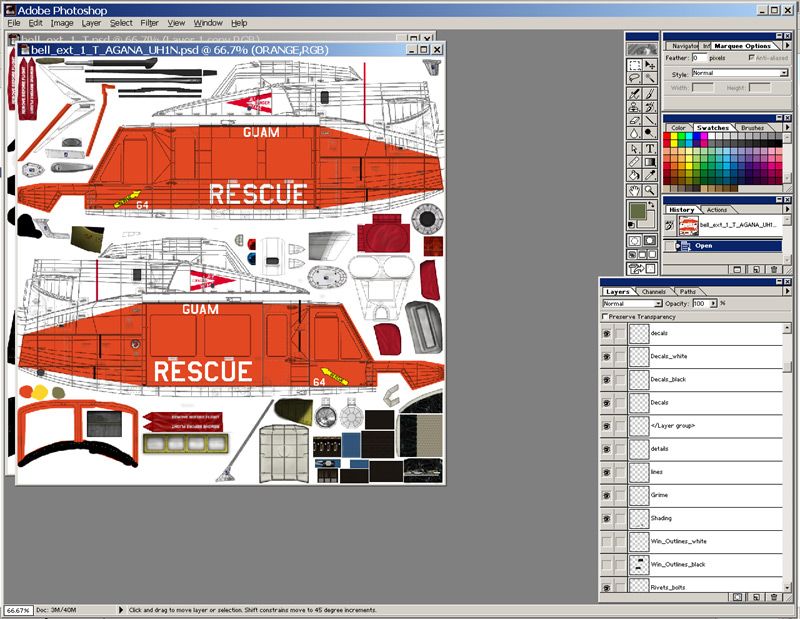Open the Marquee Options panel flyout menu
The height and width of the screenshot is (619, 800).
click(787, 45)
